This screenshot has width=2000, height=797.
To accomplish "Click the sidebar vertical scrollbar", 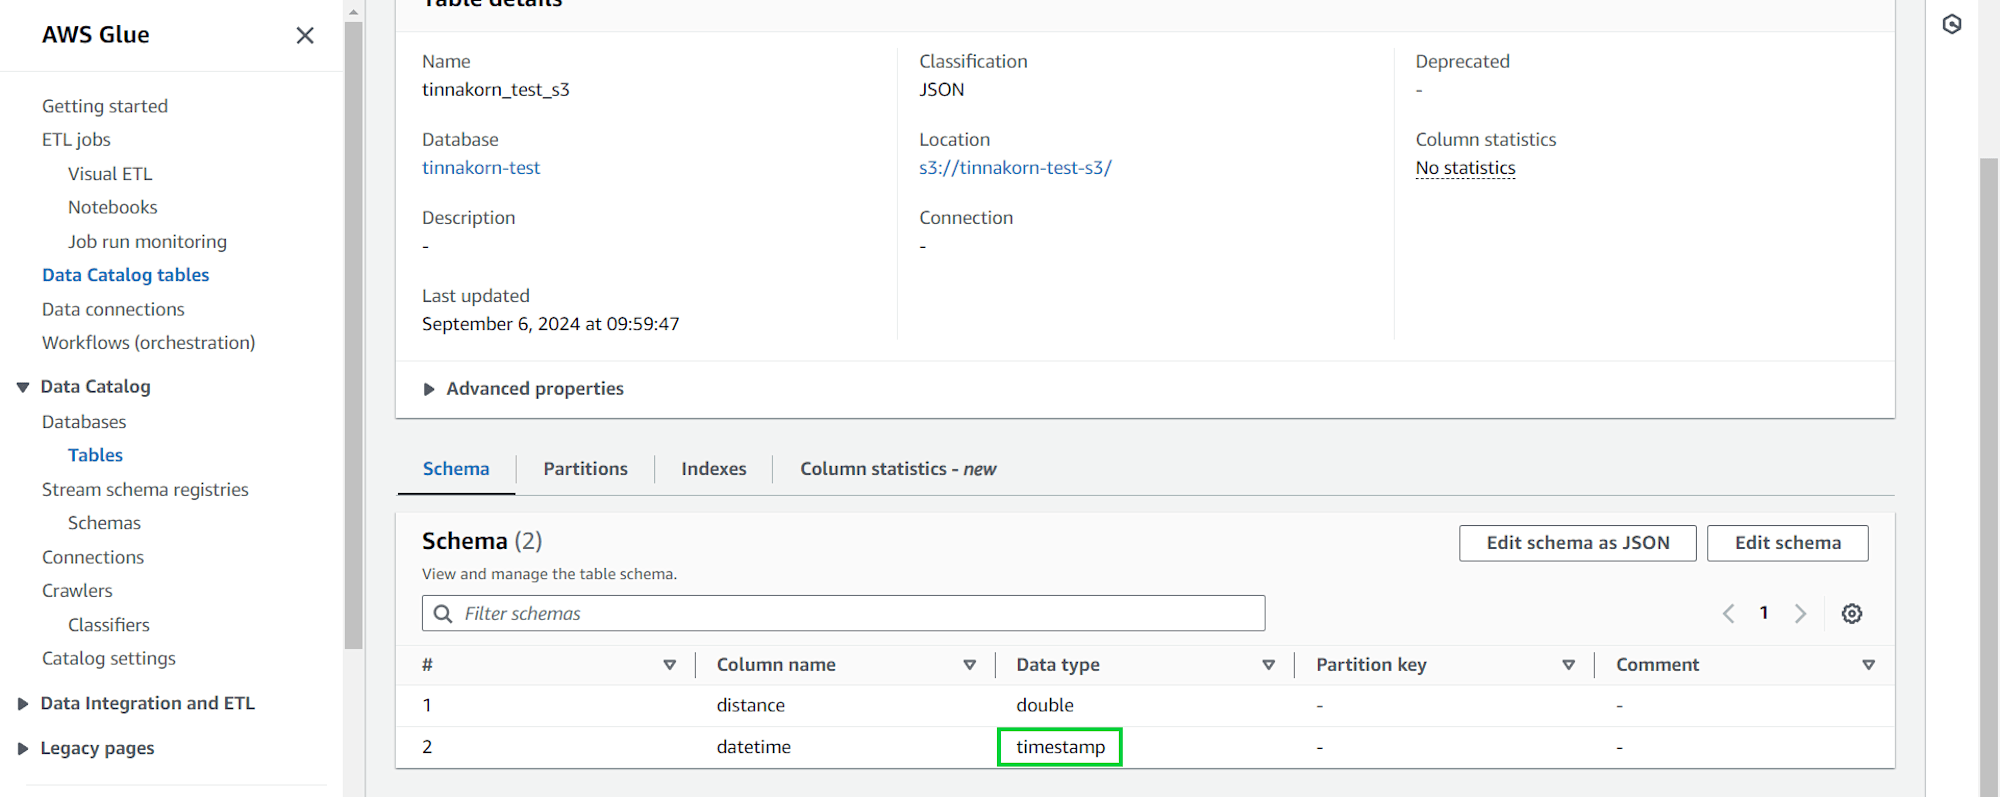I will (353, 335).
